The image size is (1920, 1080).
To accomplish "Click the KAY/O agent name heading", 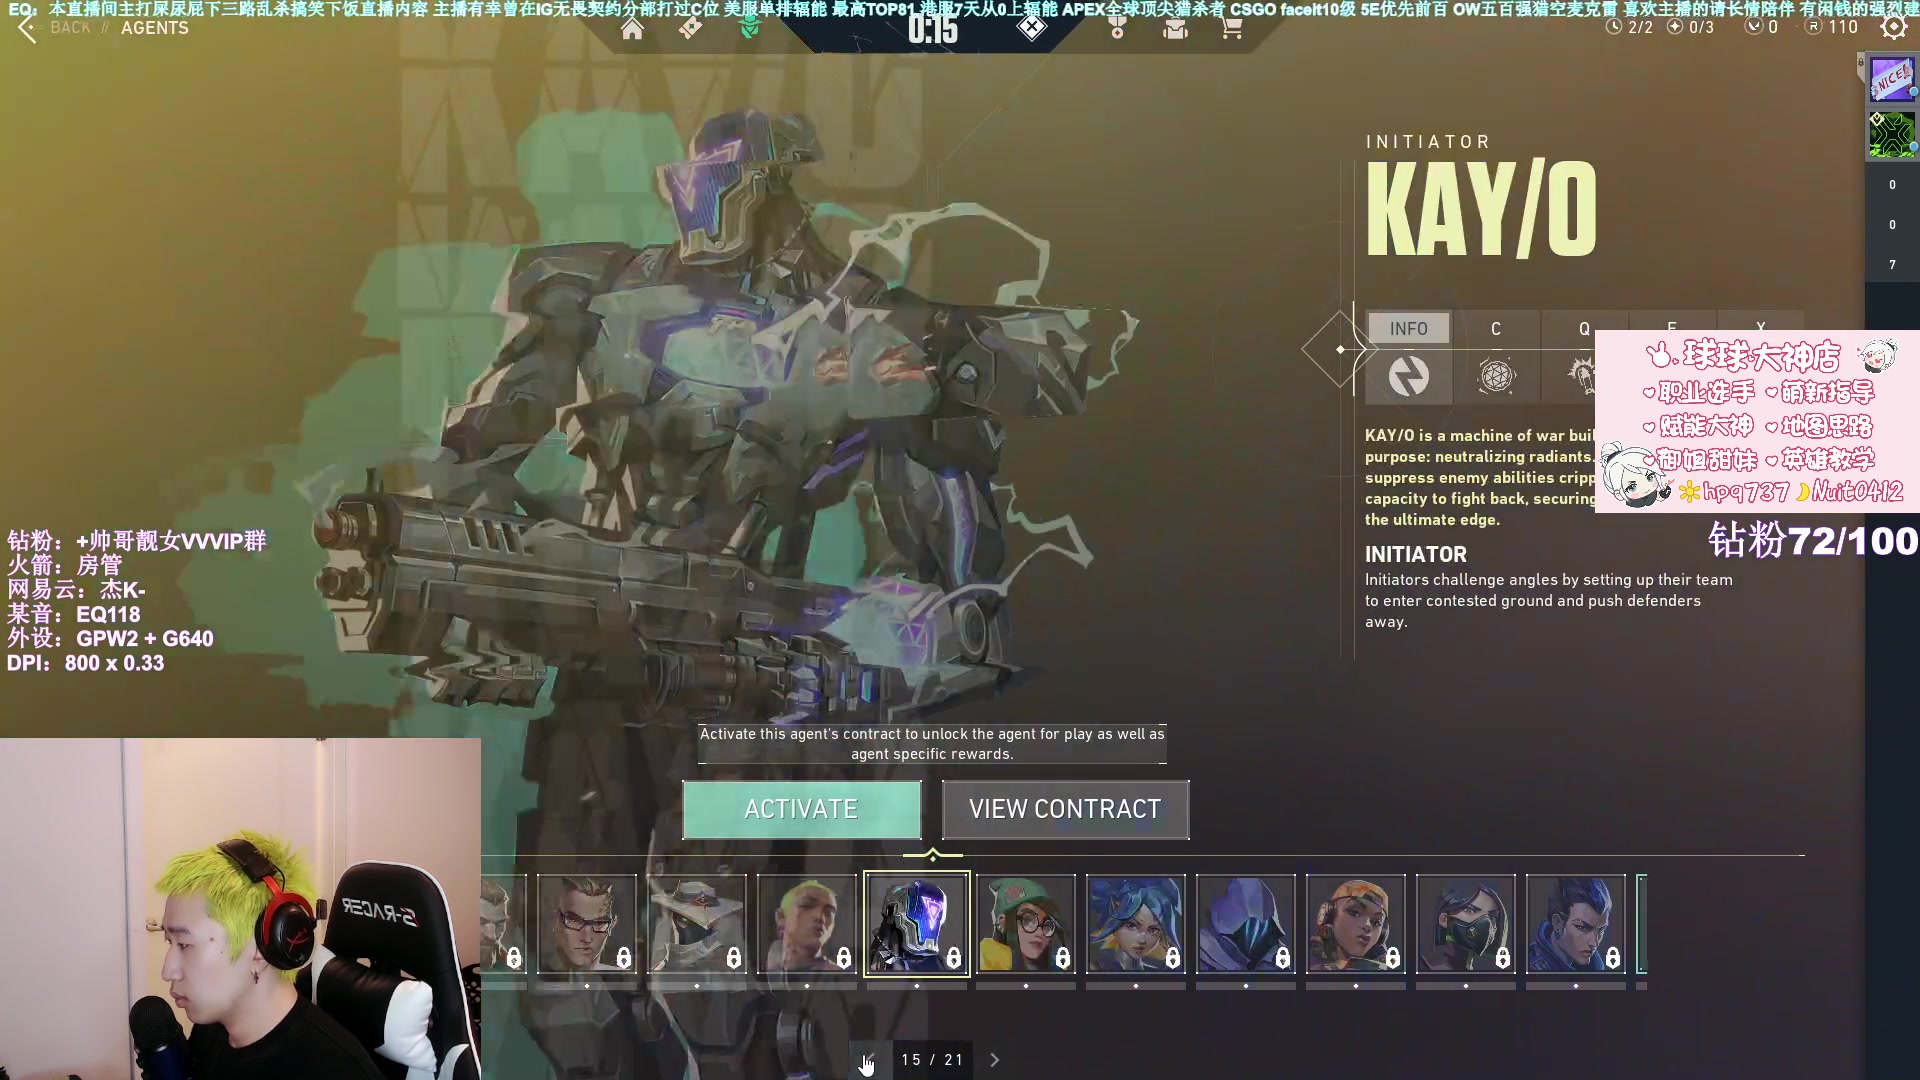I will pos(1481,210).
